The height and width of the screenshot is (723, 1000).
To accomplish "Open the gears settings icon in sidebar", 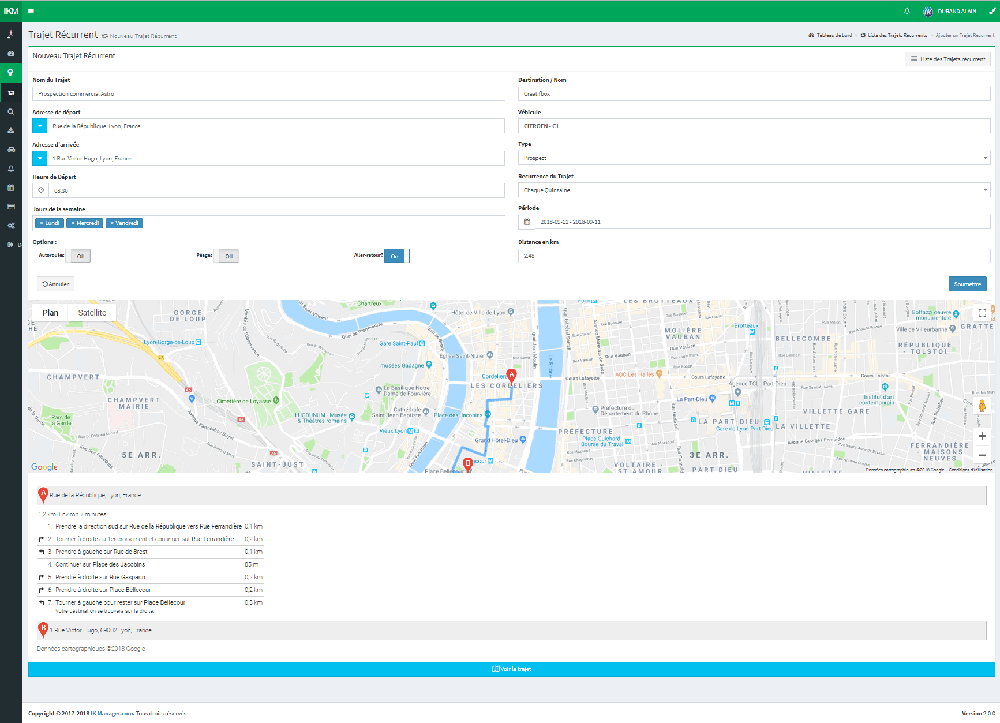I will [x=10, y=226].
